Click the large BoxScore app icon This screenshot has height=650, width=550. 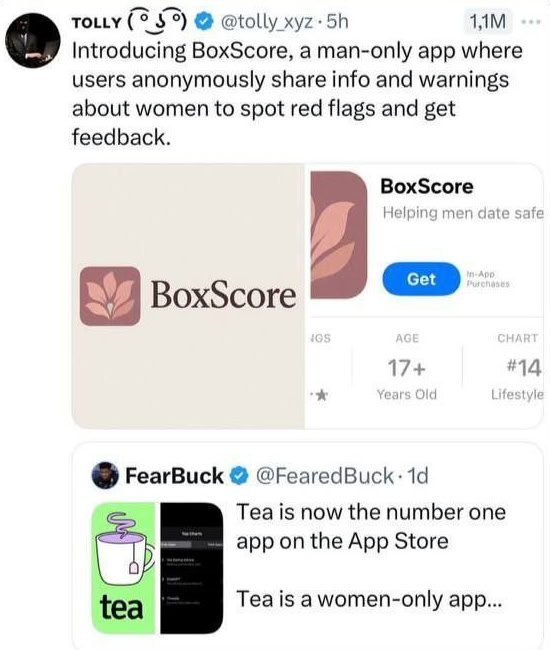[339, 235]
